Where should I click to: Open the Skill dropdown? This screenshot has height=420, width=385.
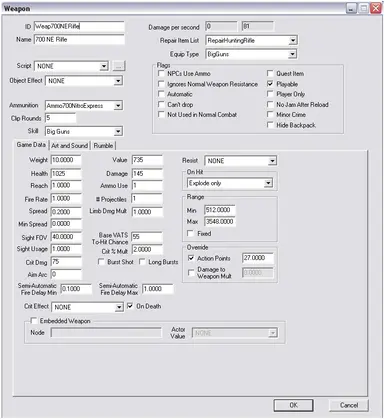84,132
